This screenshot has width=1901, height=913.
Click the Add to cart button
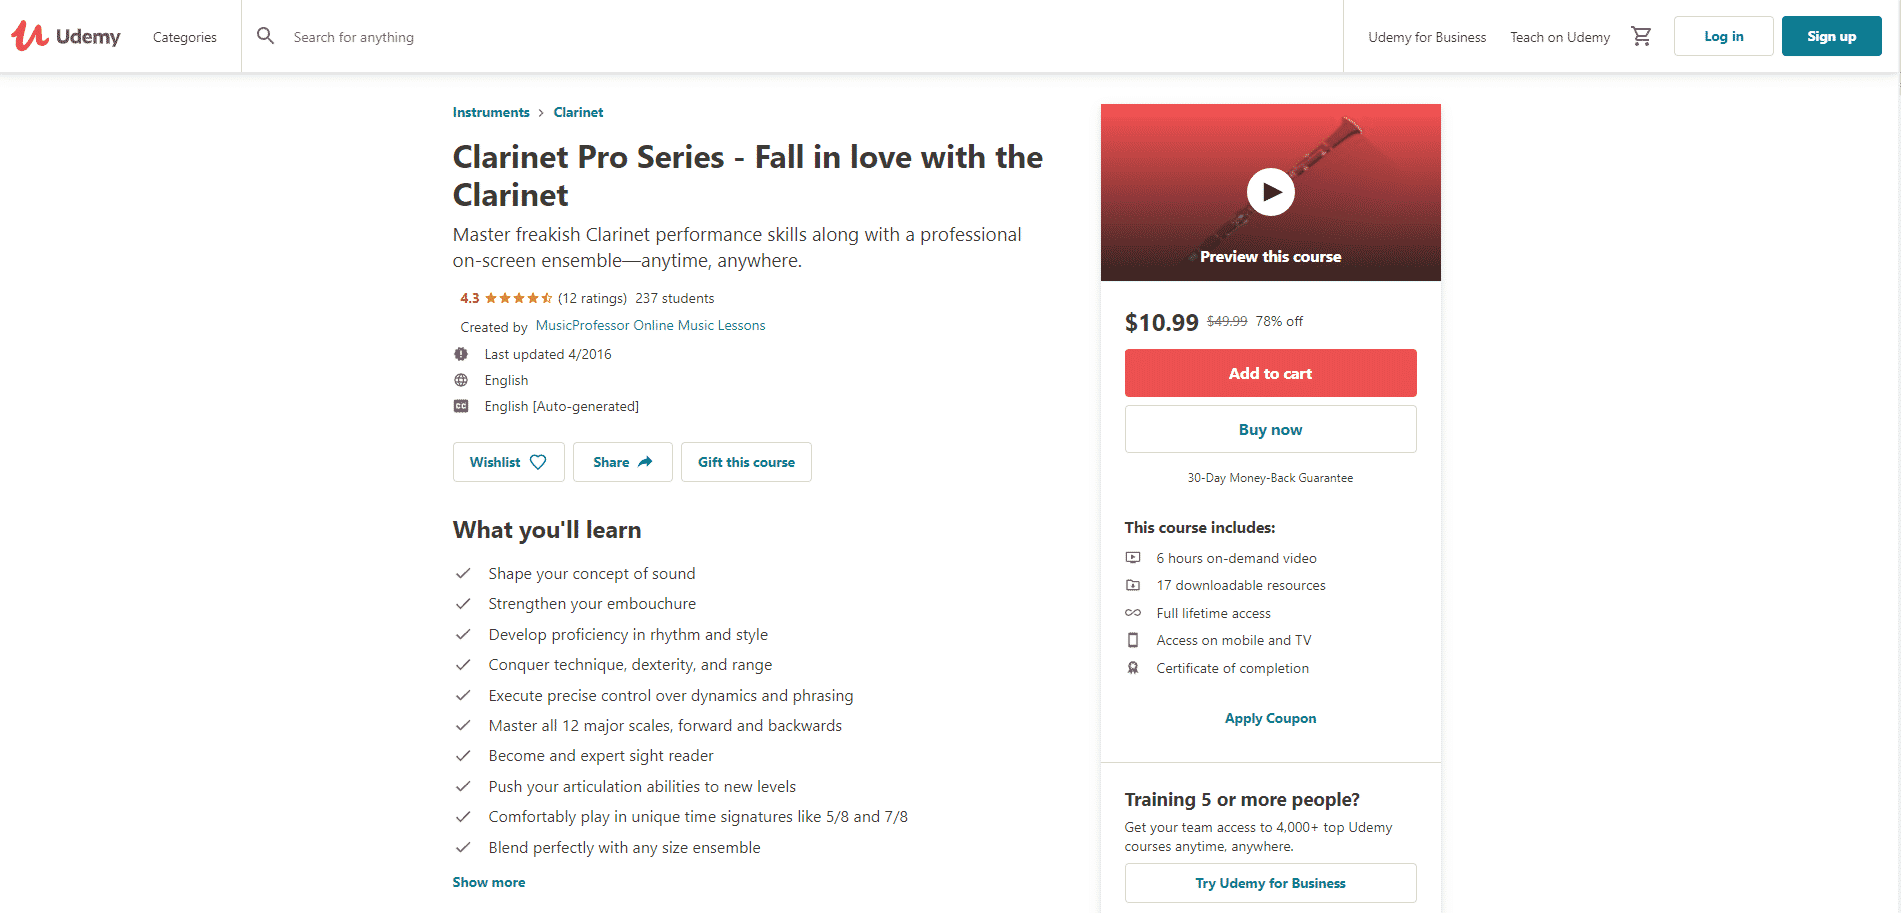click(x=1270, y=373)
